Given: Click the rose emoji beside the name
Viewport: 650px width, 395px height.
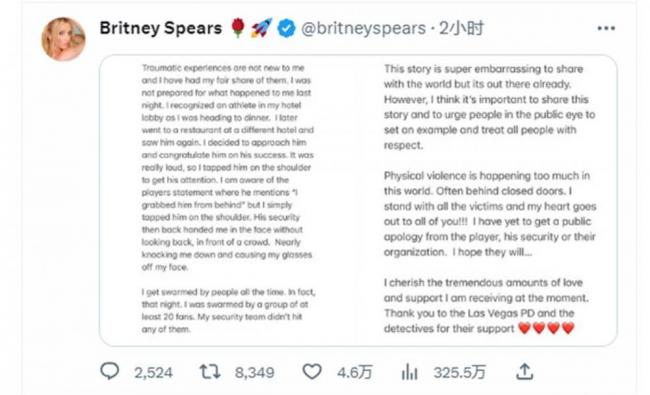Looking at the screenshot, I should click(238, 28).
